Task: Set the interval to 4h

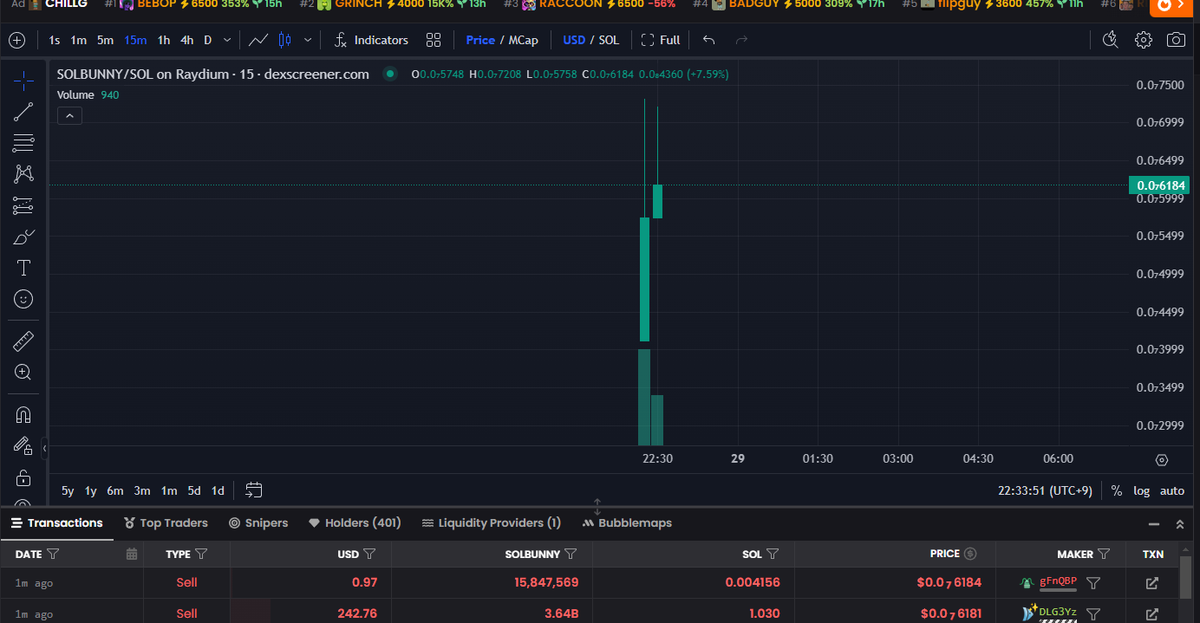Action: point(187,40)
